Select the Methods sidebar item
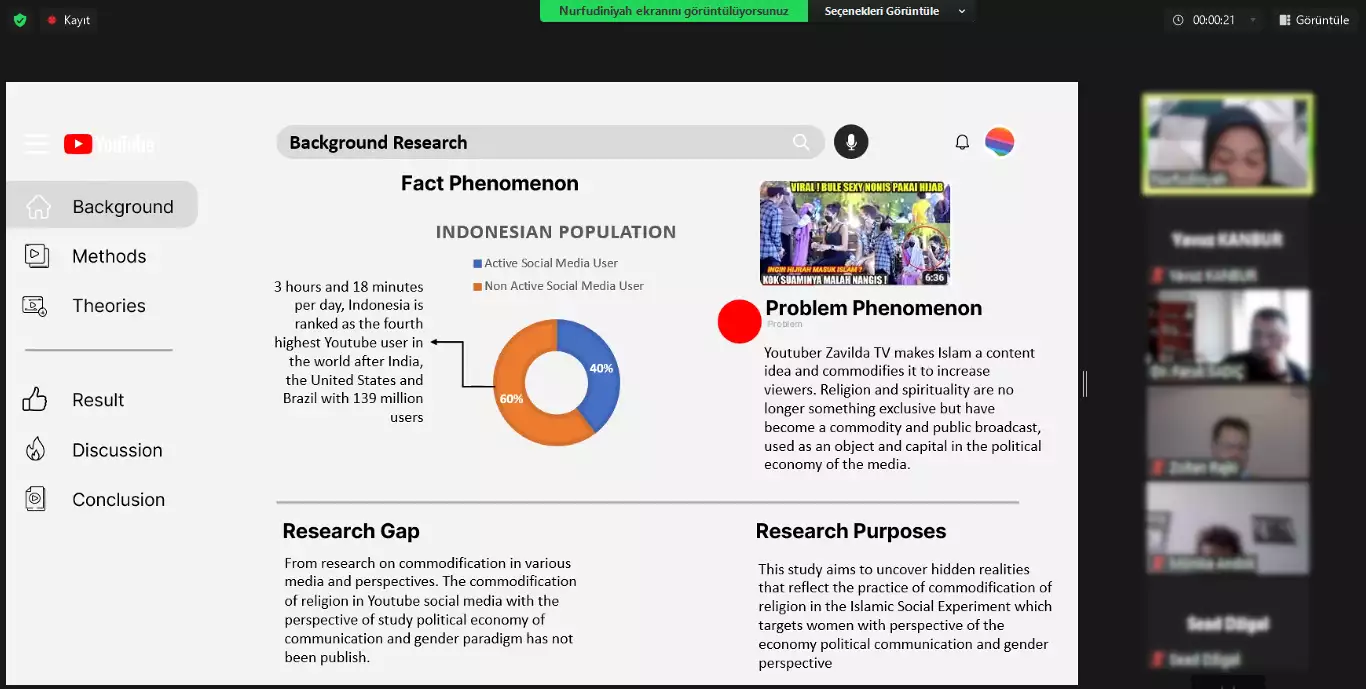This screenshot has width=1366, height=689. pos(108,256)
